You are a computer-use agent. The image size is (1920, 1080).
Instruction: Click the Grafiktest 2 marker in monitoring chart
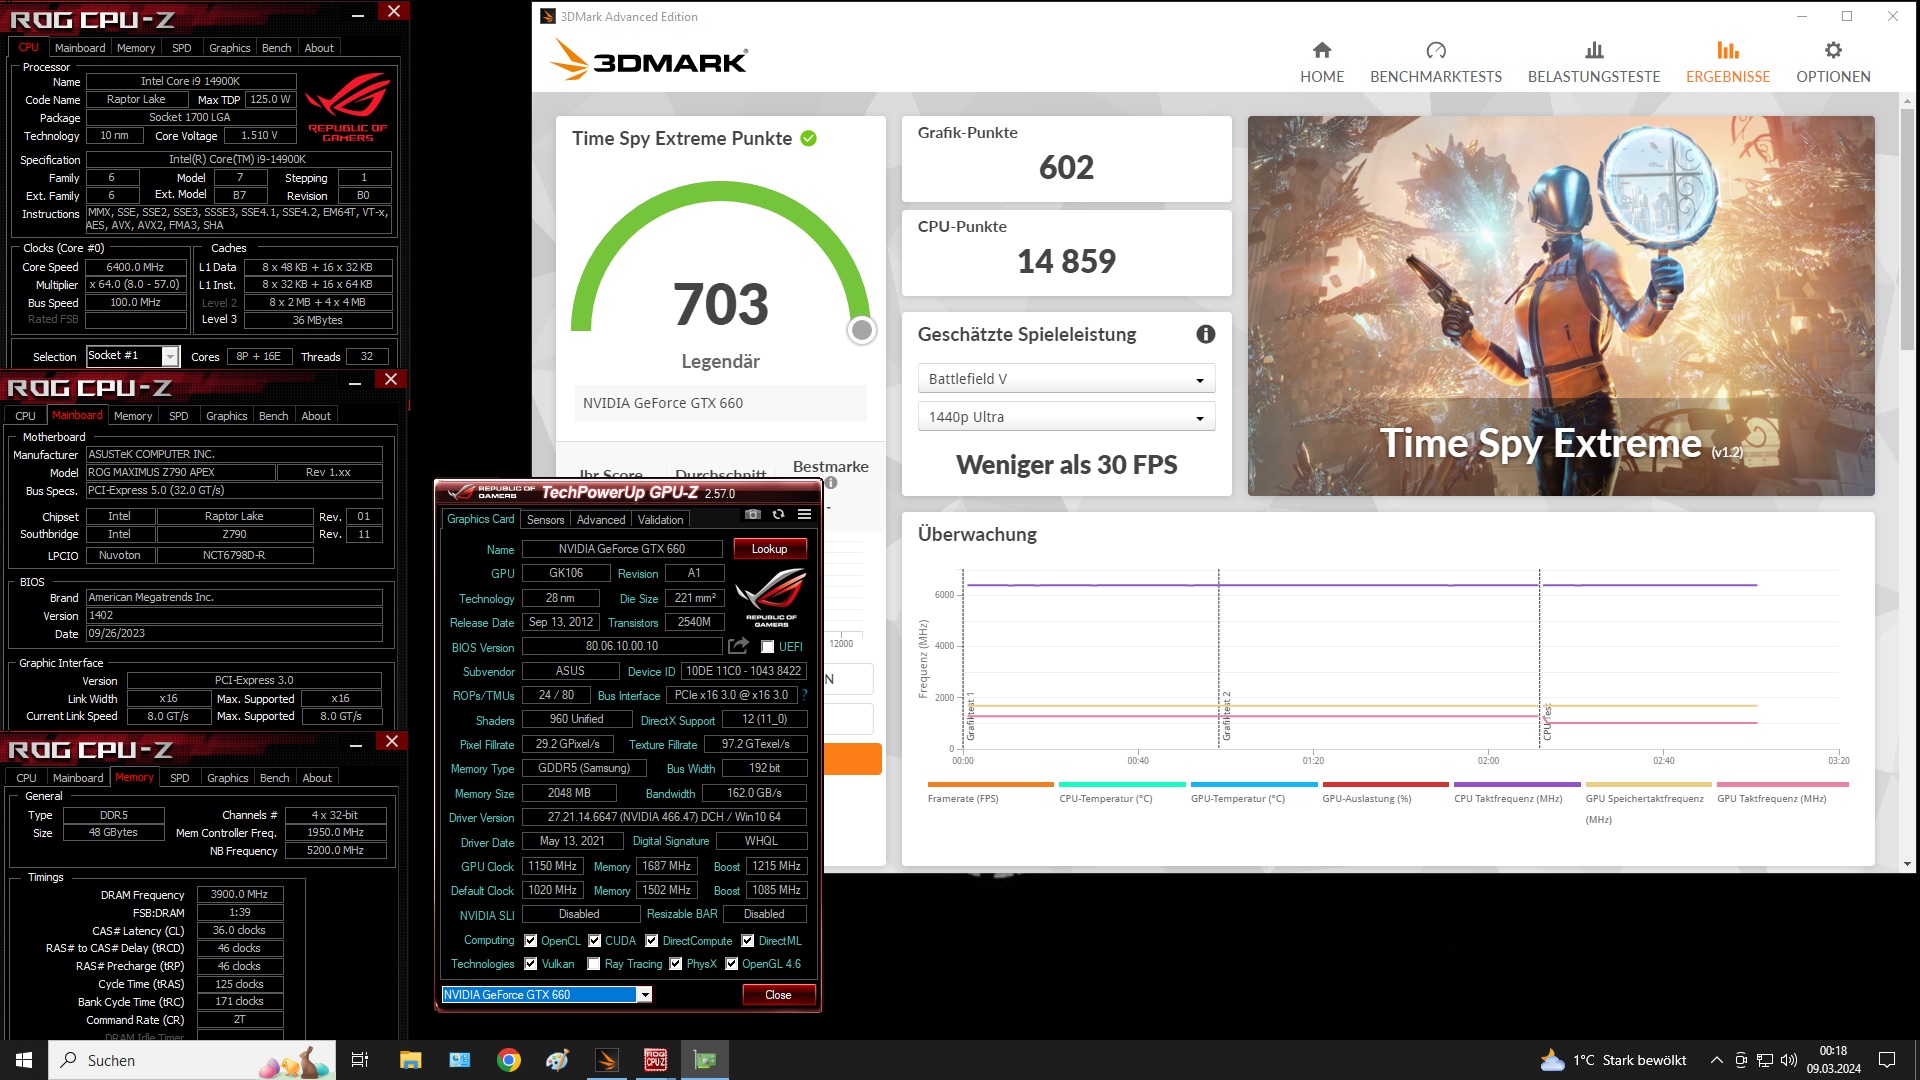(1226, 716)
